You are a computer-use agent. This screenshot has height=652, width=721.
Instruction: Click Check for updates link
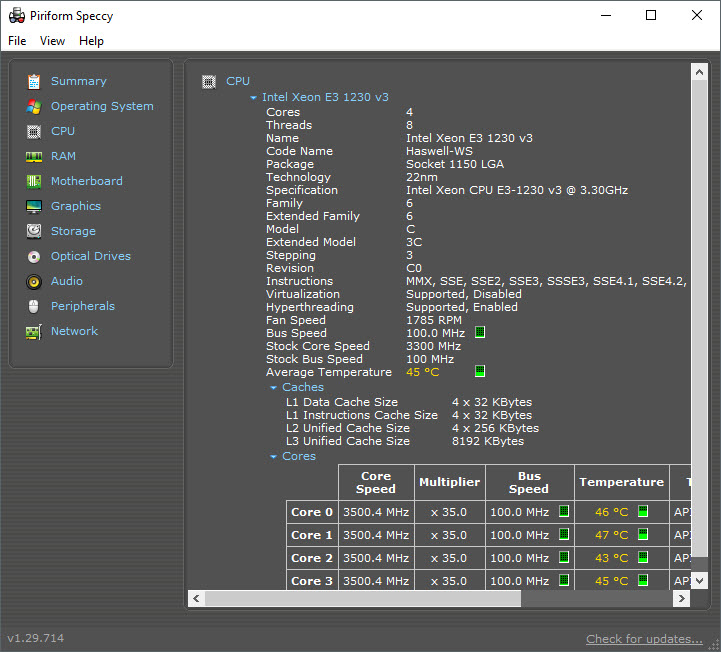tap(644, 639)
